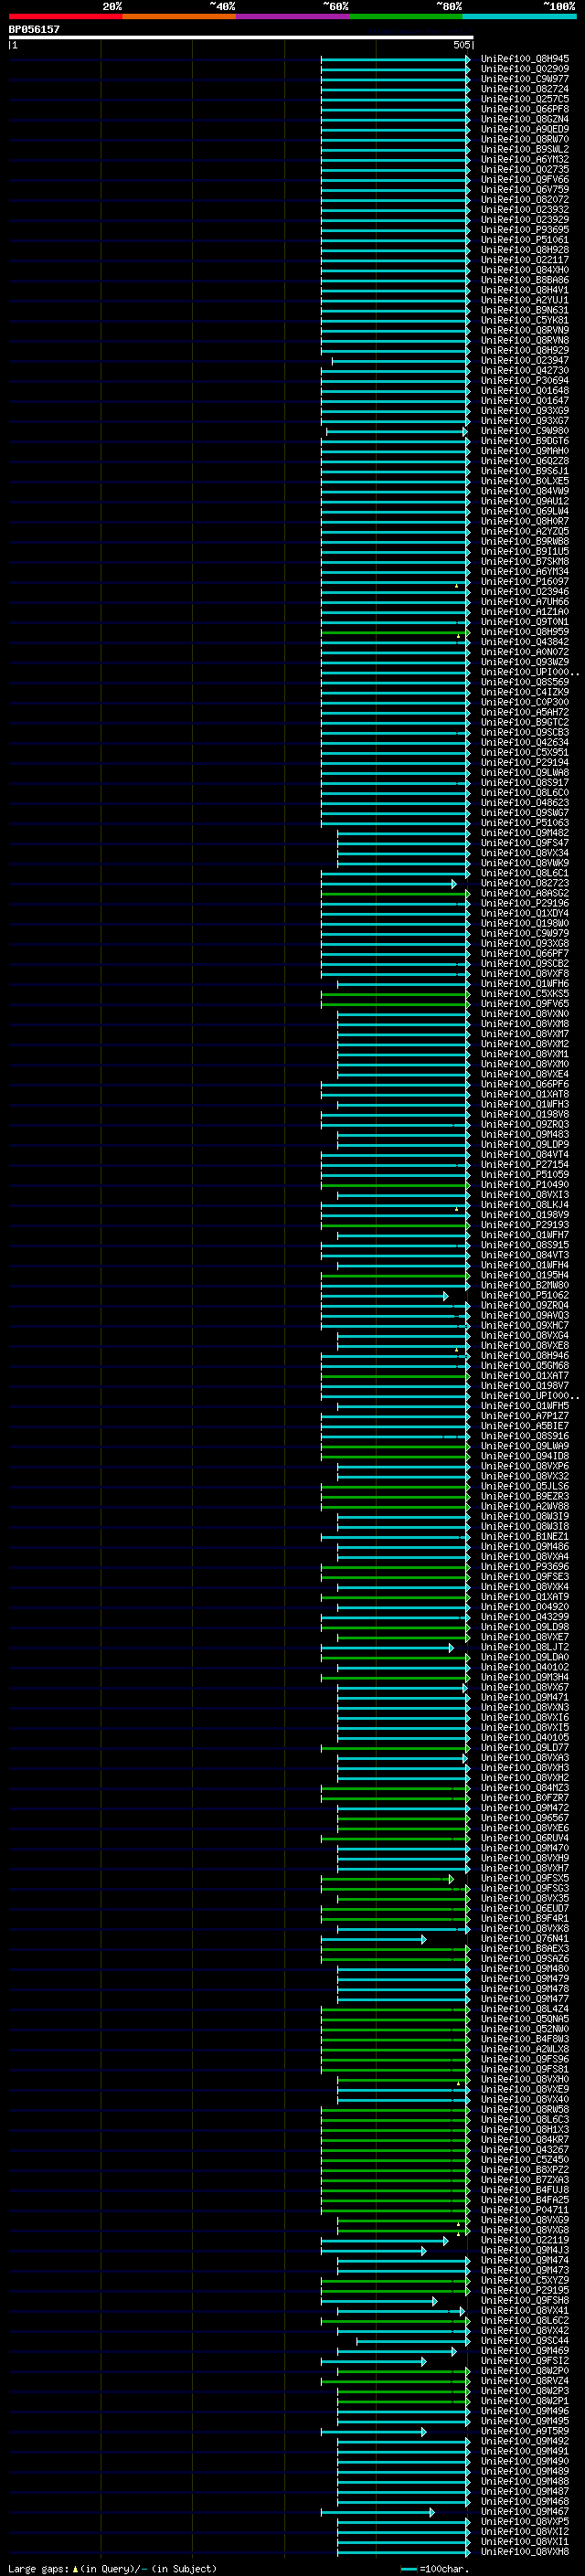Screen dimensions: 585x2576
Task: Select the UniRef100_A7UH66 label
Action: coord(525,601)
